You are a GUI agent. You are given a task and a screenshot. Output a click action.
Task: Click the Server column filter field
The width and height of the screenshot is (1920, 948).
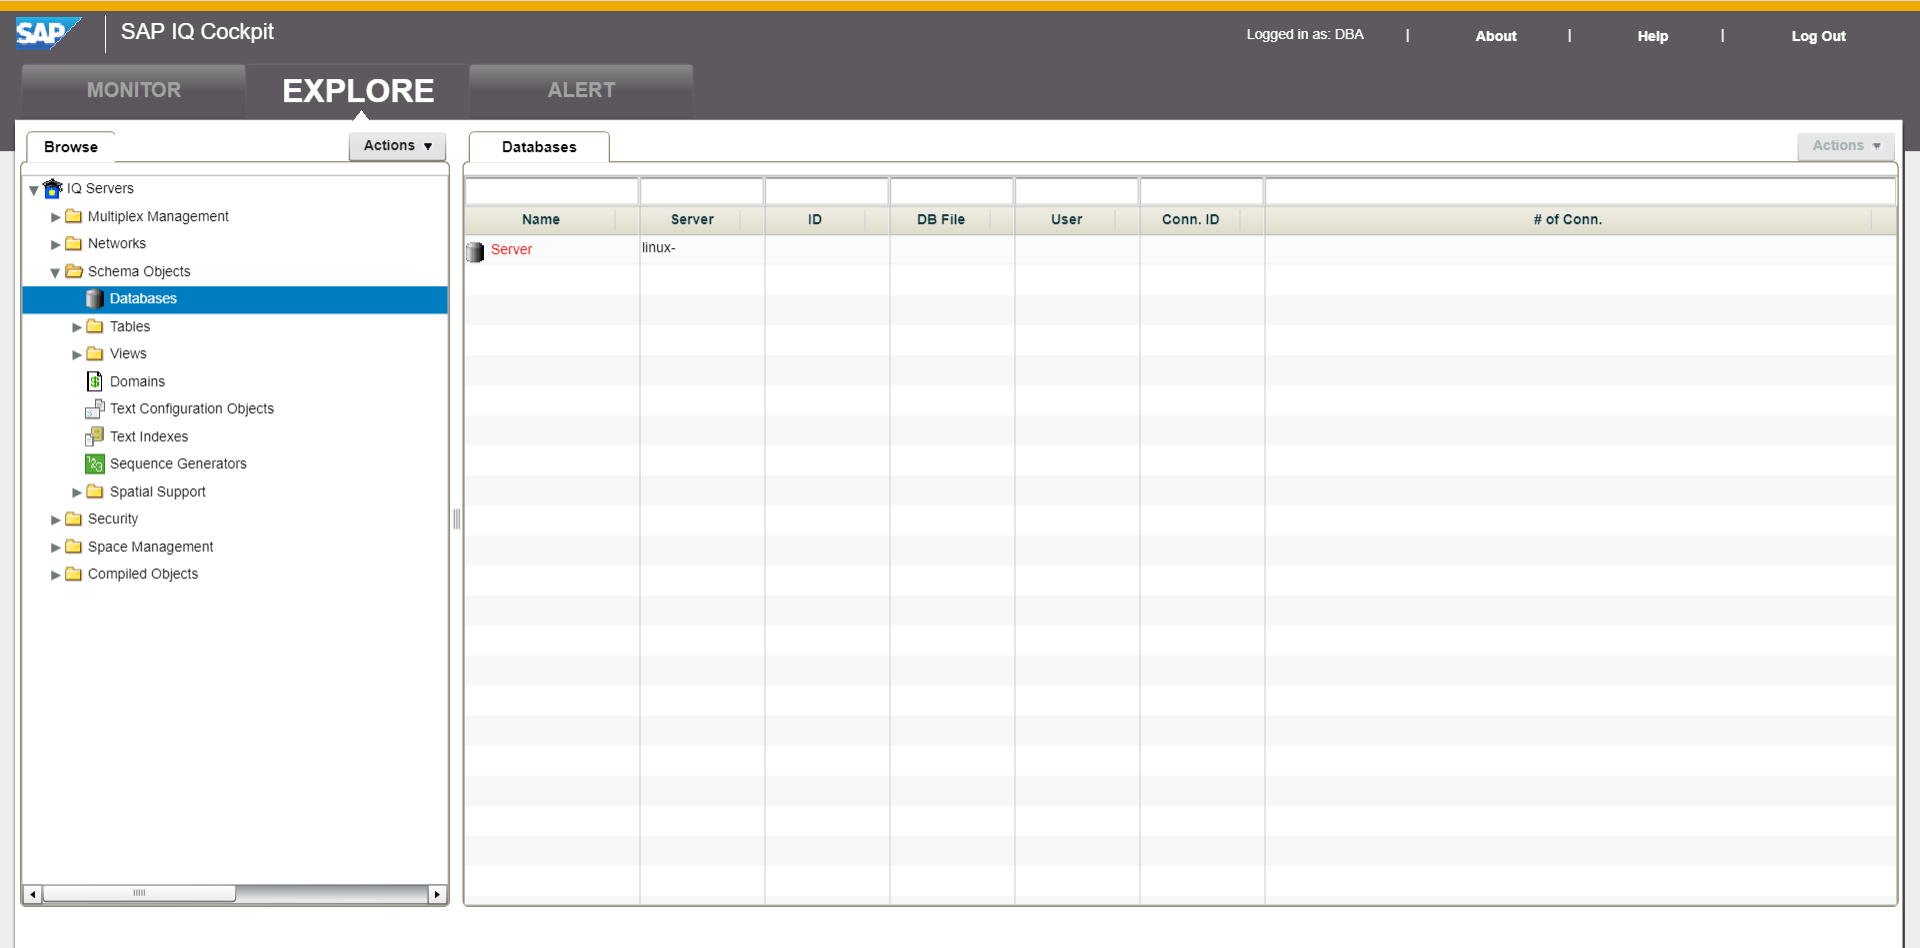coord(702,191)
